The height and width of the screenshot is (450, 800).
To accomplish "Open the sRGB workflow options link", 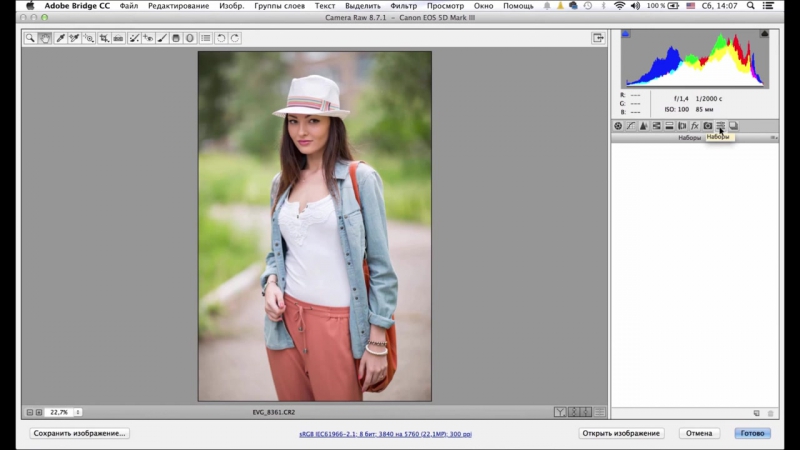I will coord(385,434).
